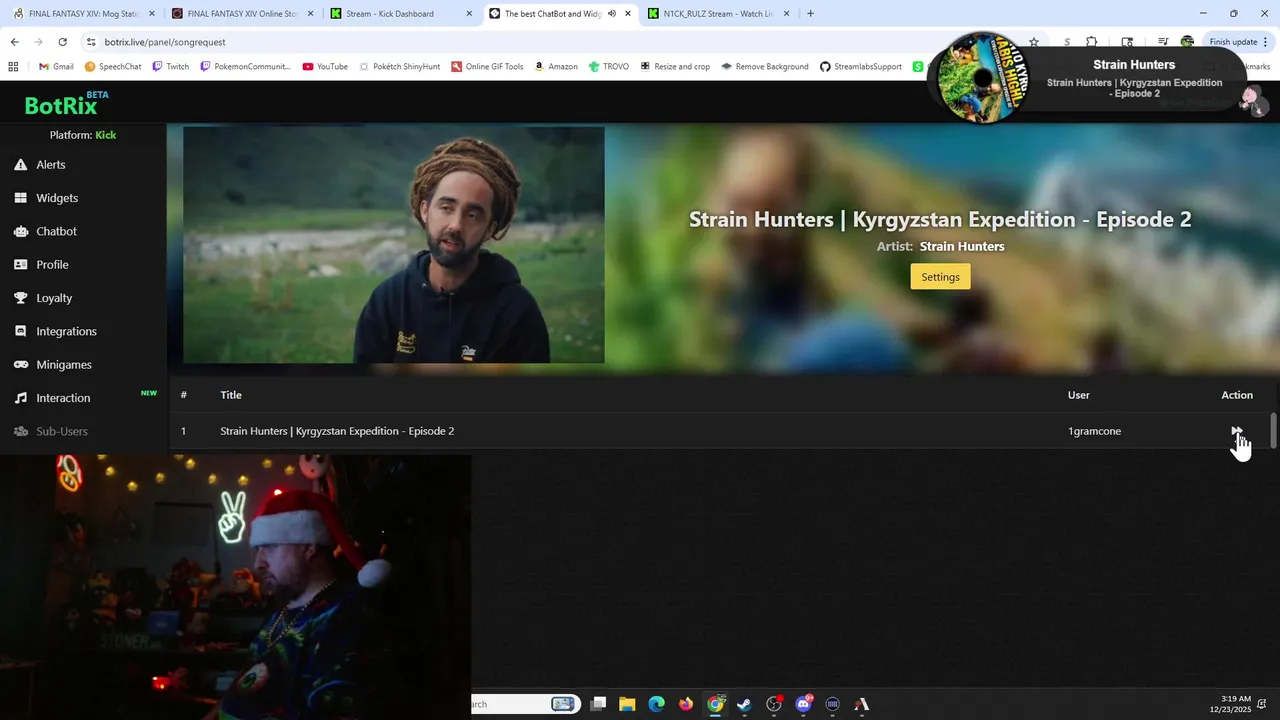Viewport: 1280px width, 720px height.
Task: Close the Kick Dashboard tab
Action: (x=469, y=14)
